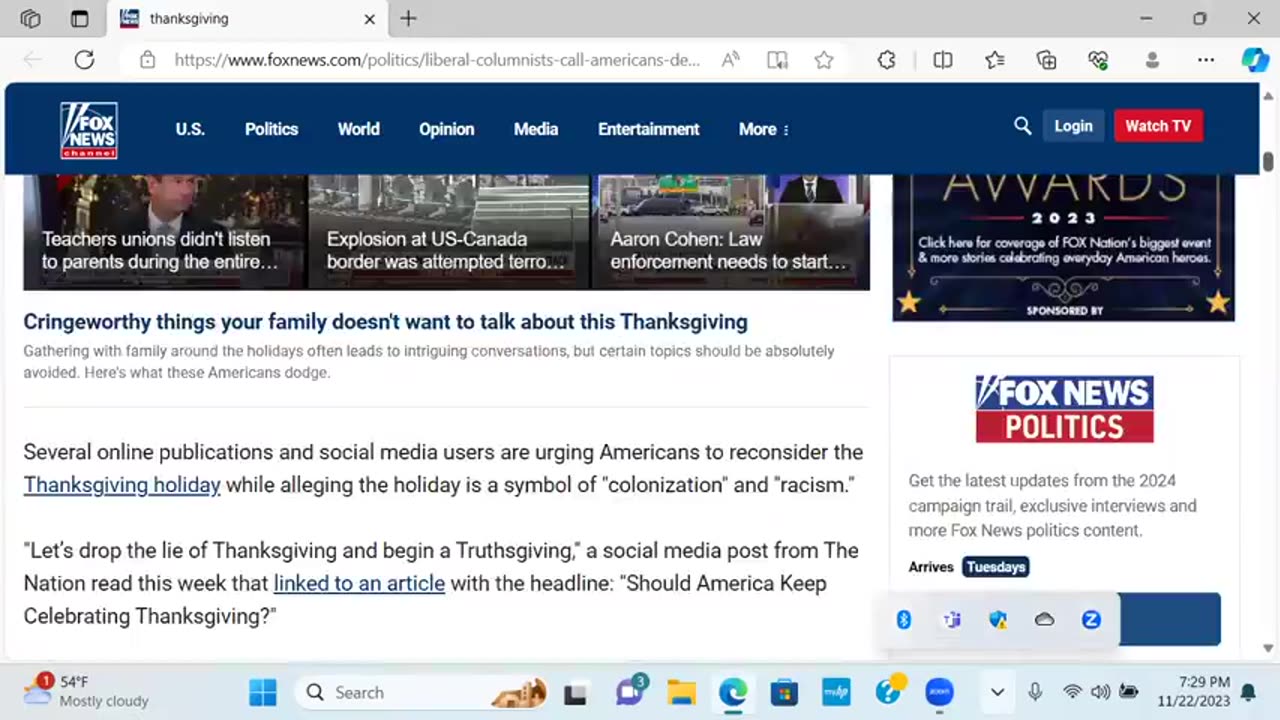The height and width of the screenshot is (720, 1280).
Task: Refresh the page with the reload icon
Action: [x=84, y=60]
